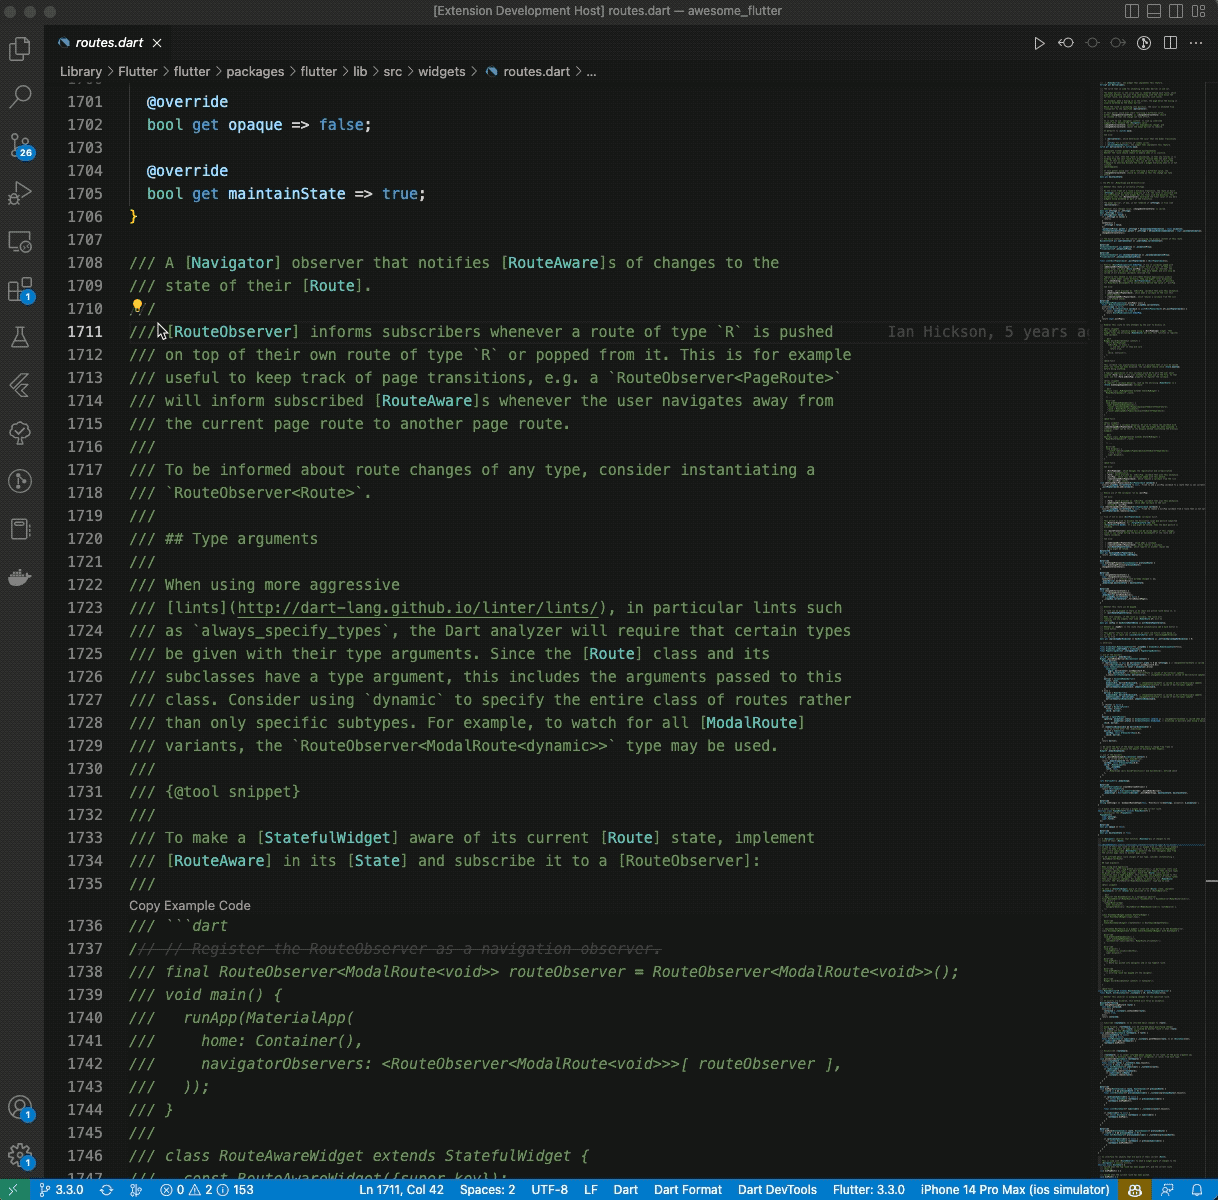
Task: Click the editor vertical scrollbar marker
Action: [1211, 881]
